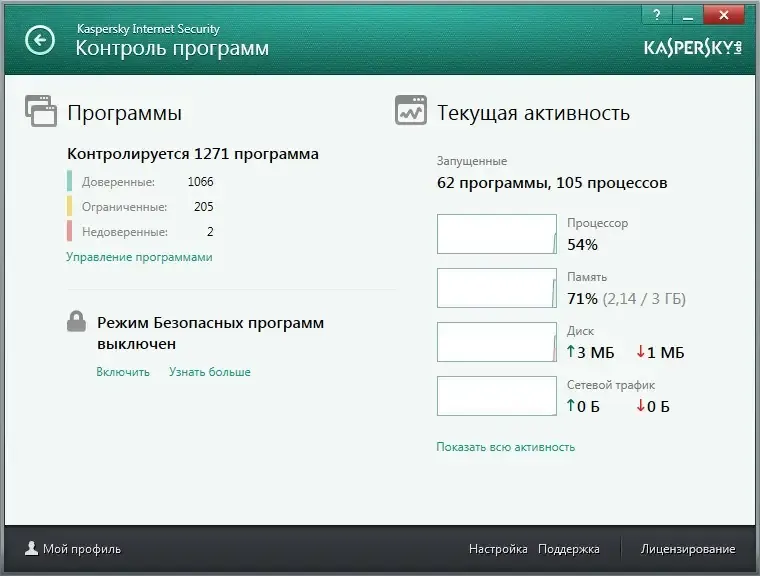
Task: Open the Узнать больше link
Action: pos(210,372)
